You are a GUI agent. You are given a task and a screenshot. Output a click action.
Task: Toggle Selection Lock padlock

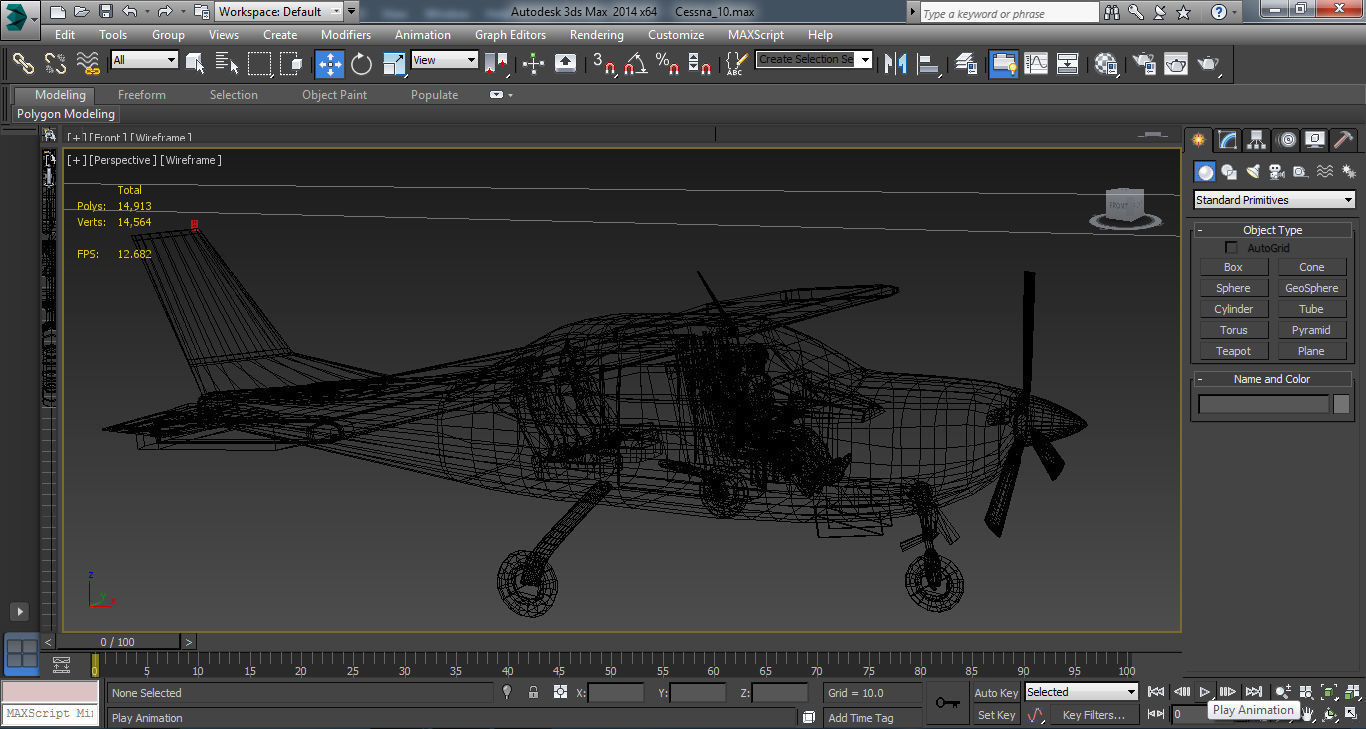533,692
